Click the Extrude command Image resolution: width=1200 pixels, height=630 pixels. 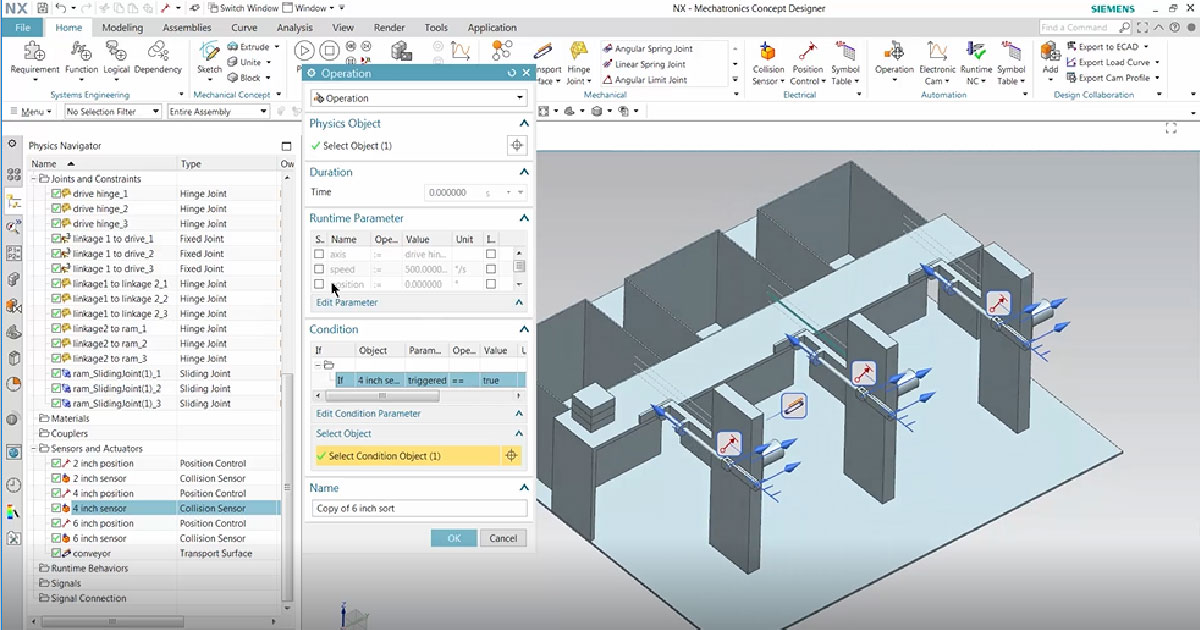coord(246,47)
